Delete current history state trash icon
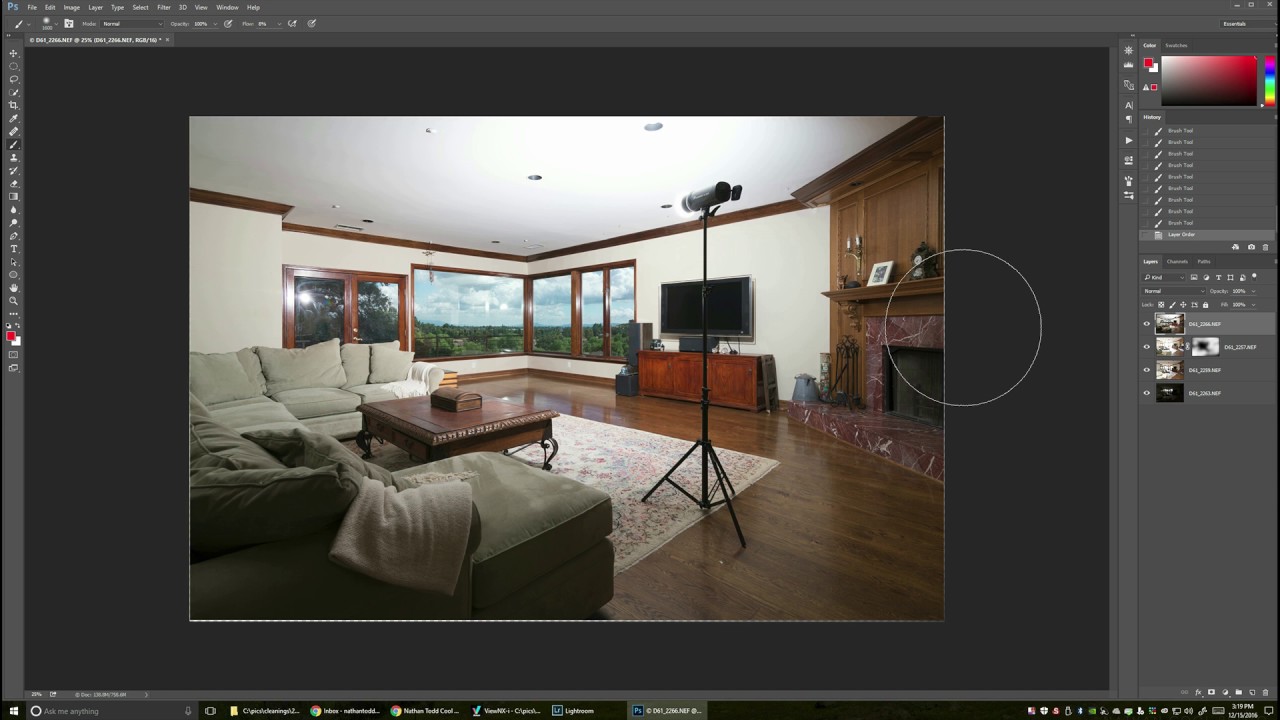The image size is (1280, 720). 1265,247
